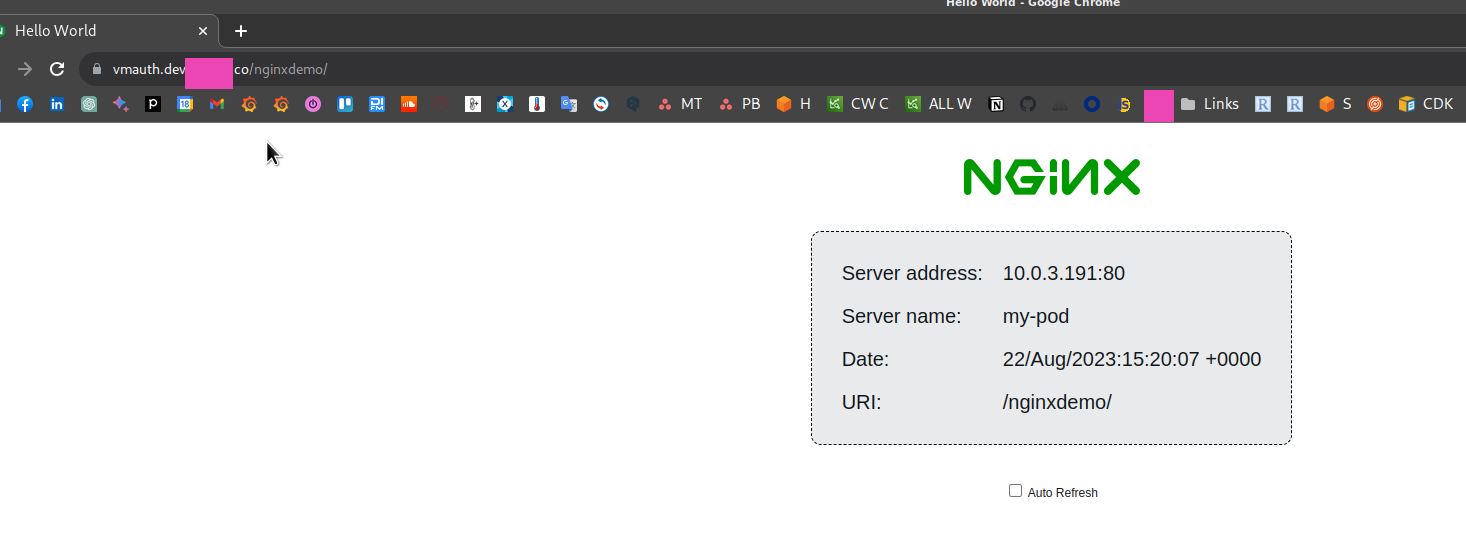The width and height of the screenshot is (1466, 534).
Task: Select the server name my-pod text
Action: point(1036,316)
